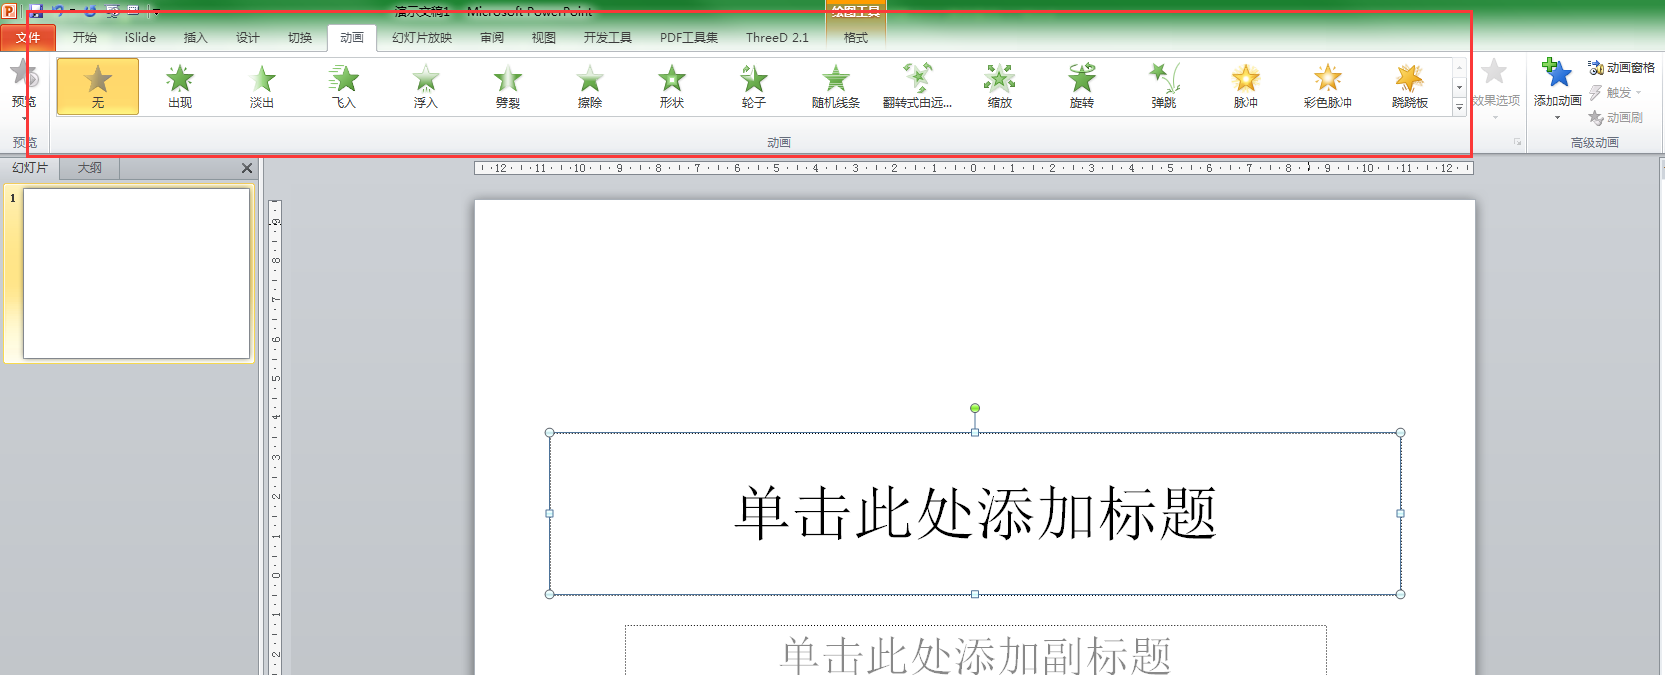Select slide 1 thumbnail
The width and height of the screenshot is (1665, 675).
pyautogui.click(x=136, y=273)
